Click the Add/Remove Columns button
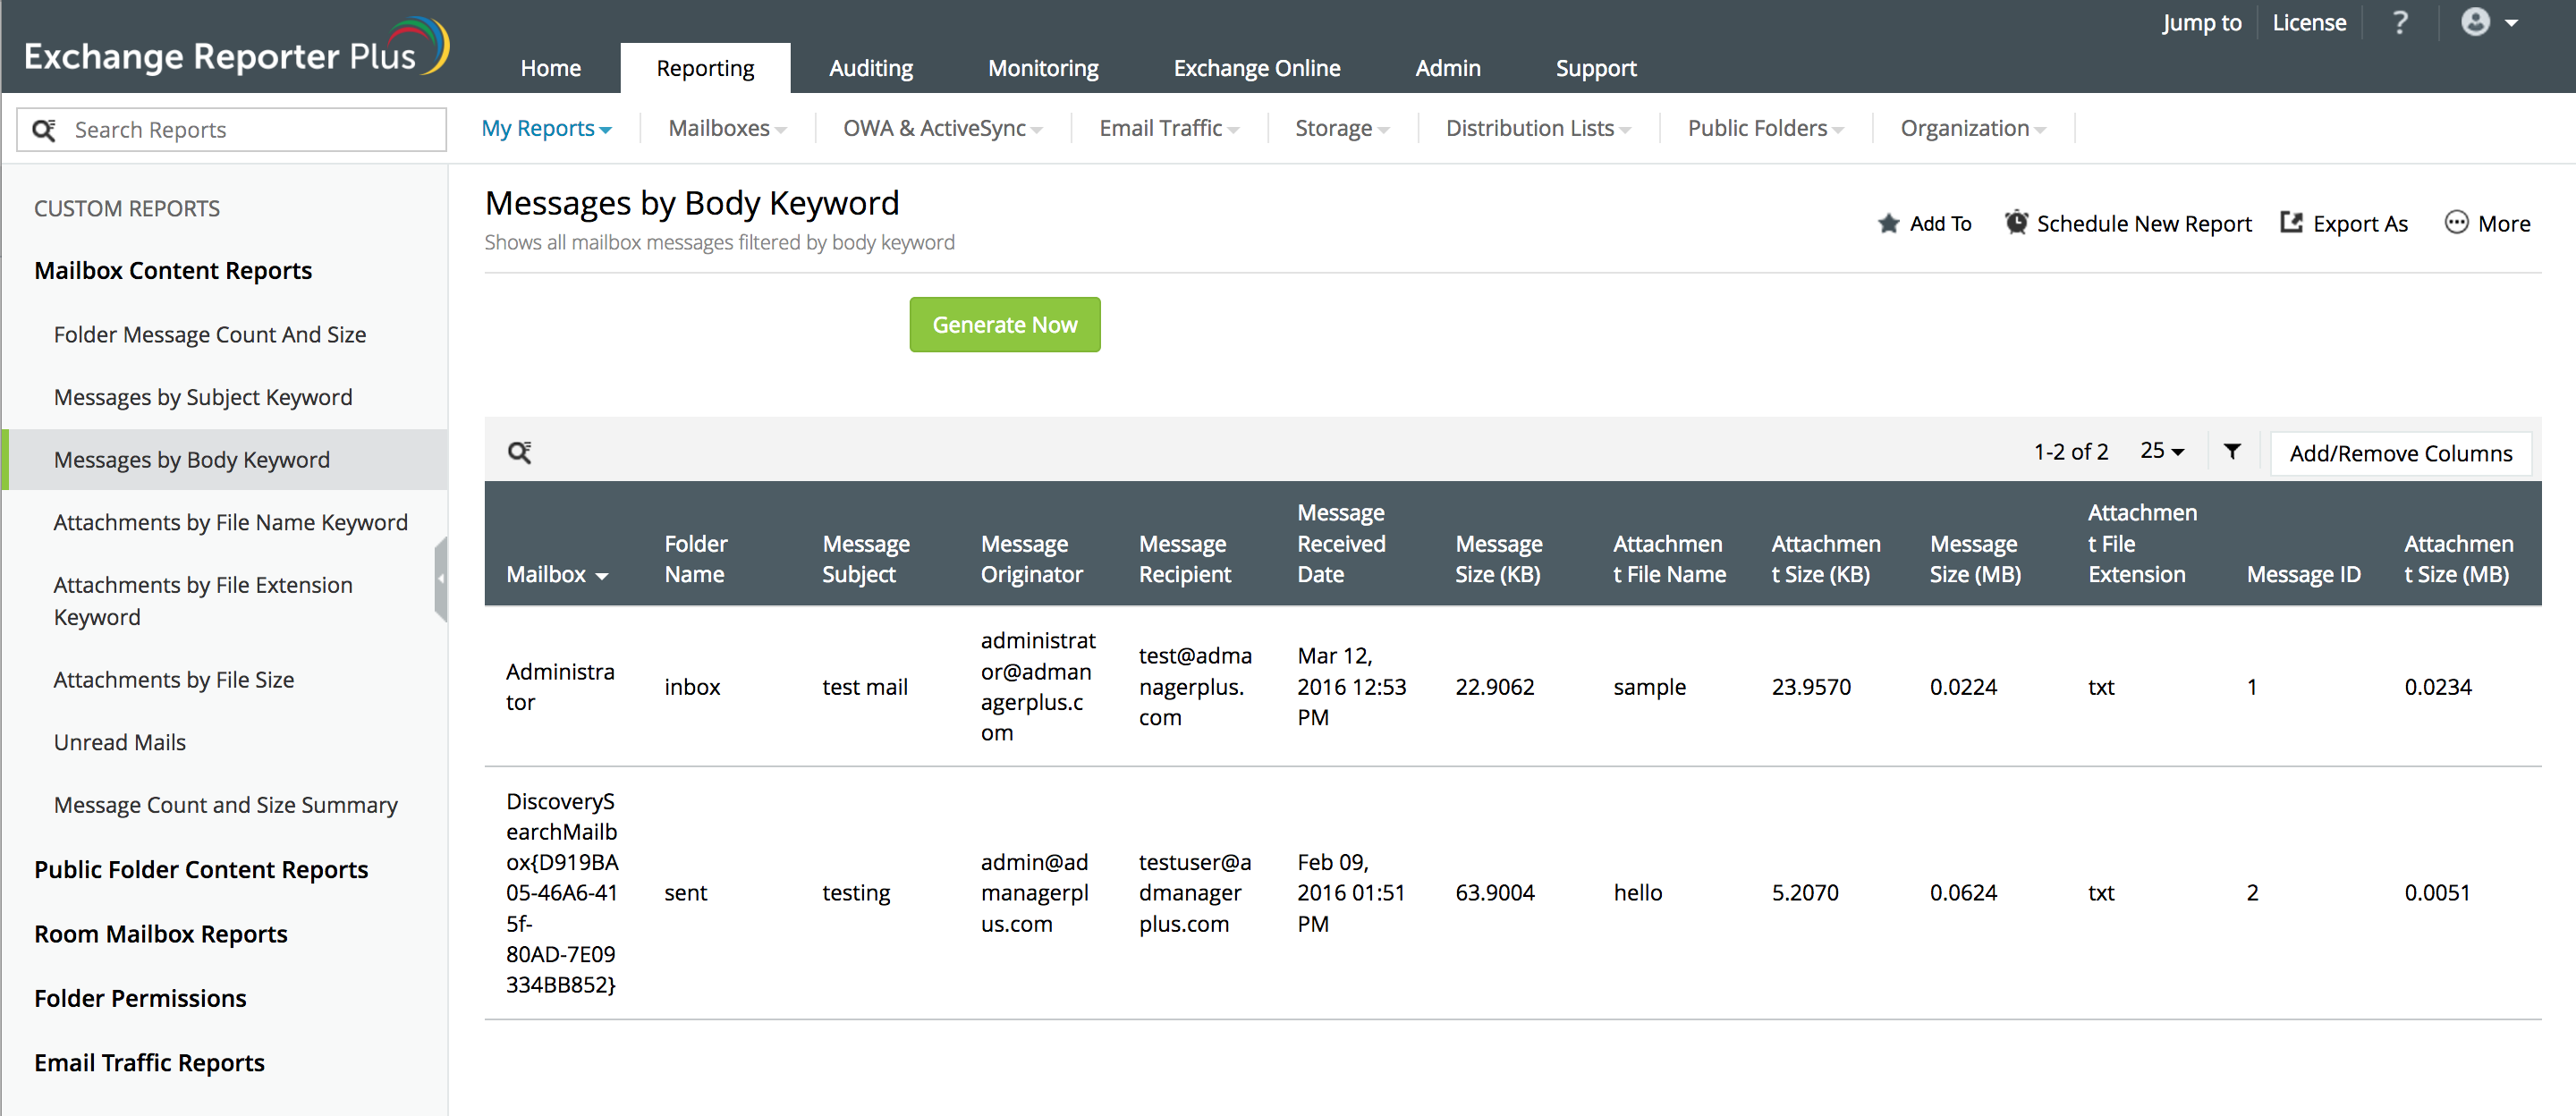Screen dimensions: 2576x1116 point(2400,453)
